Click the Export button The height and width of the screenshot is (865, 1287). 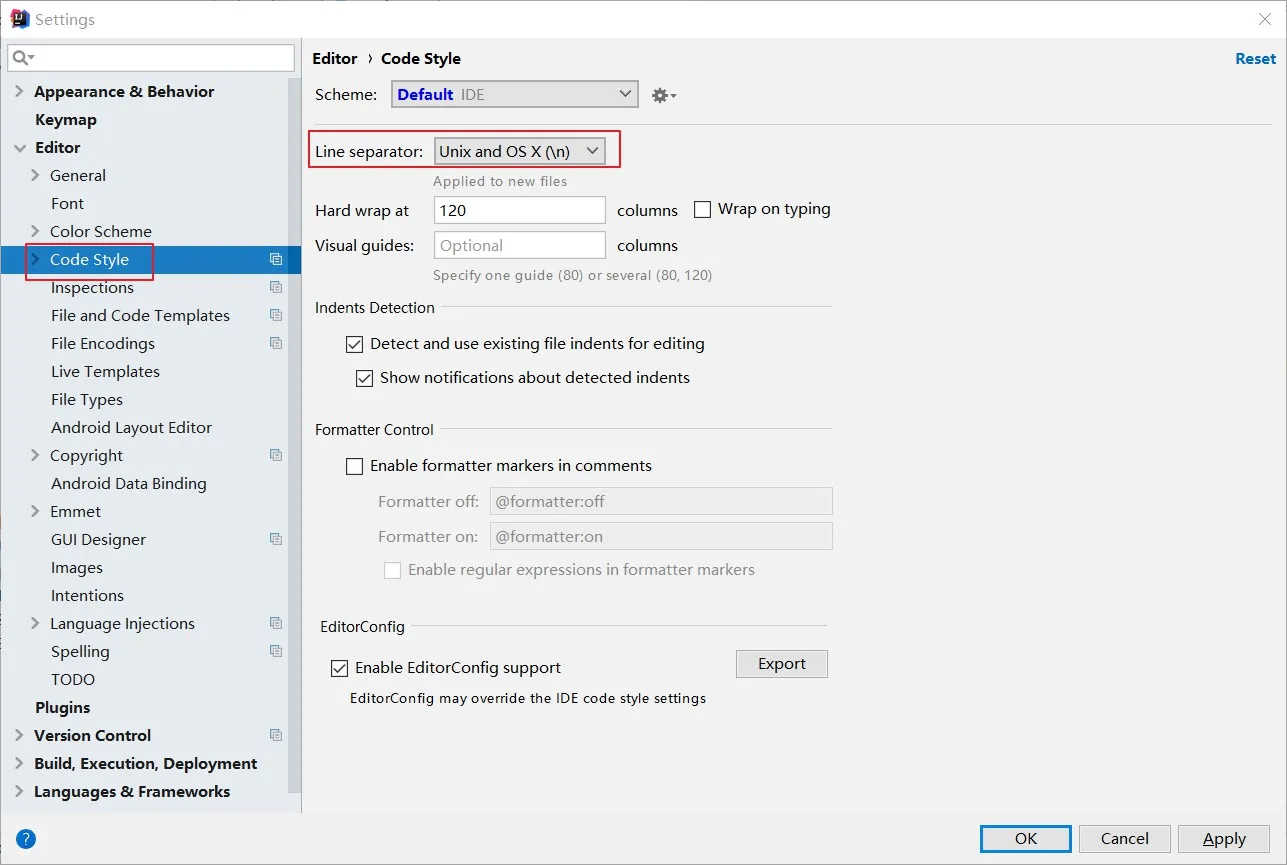[781, 664]
